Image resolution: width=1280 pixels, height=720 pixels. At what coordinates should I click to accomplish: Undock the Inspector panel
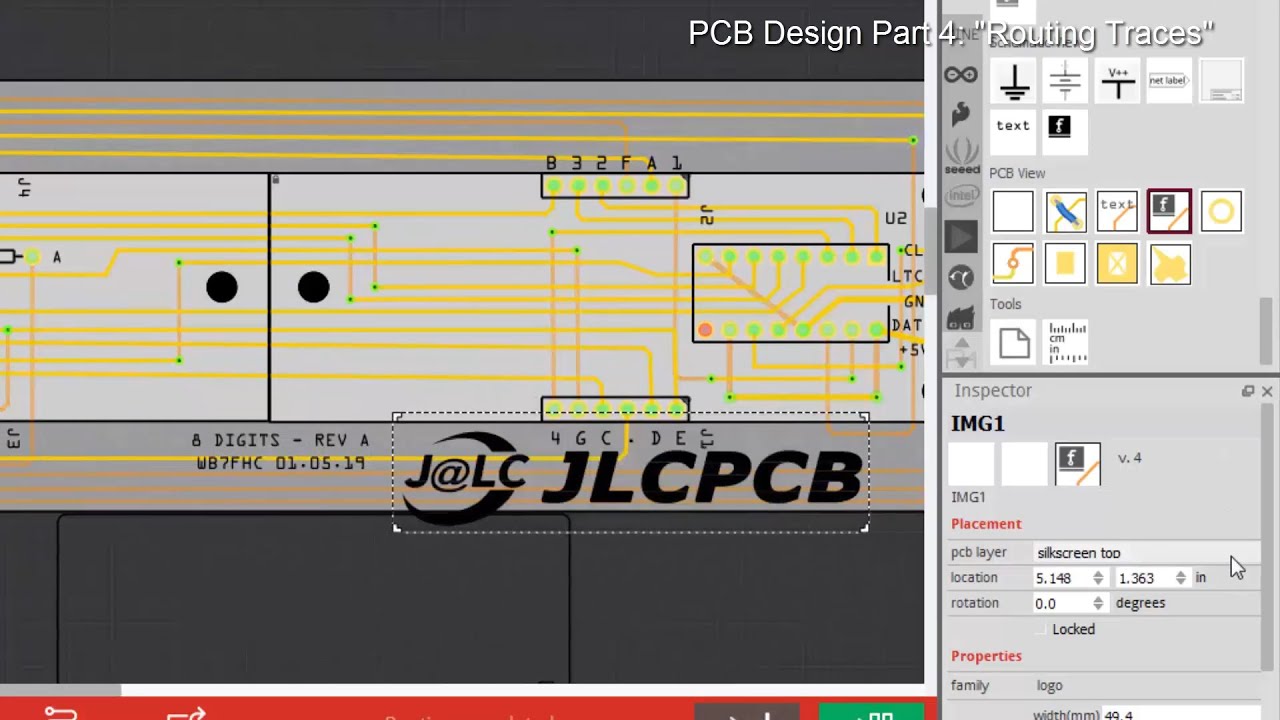coord(1248,391)
